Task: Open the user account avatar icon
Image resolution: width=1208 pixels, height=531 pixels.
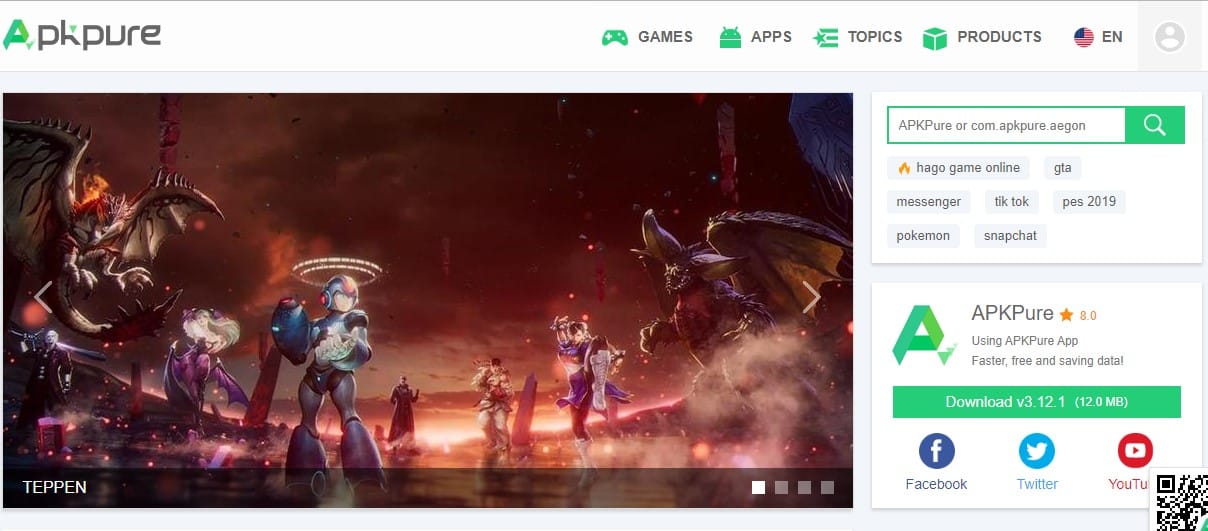Action: point(1170,37)
